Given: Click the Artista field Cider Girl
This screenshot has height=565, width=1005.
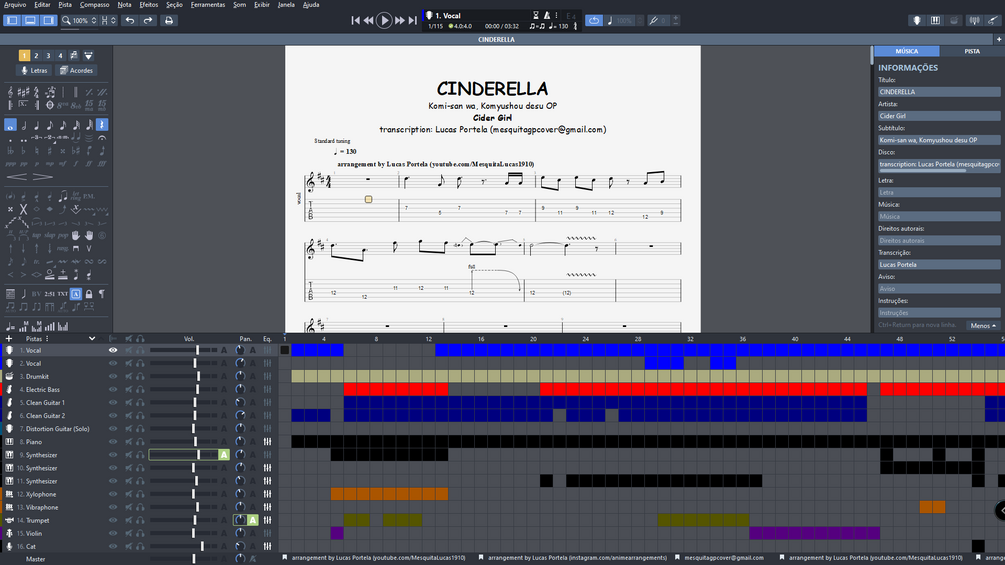Looking at the screenshot, I should pos(938,116).
